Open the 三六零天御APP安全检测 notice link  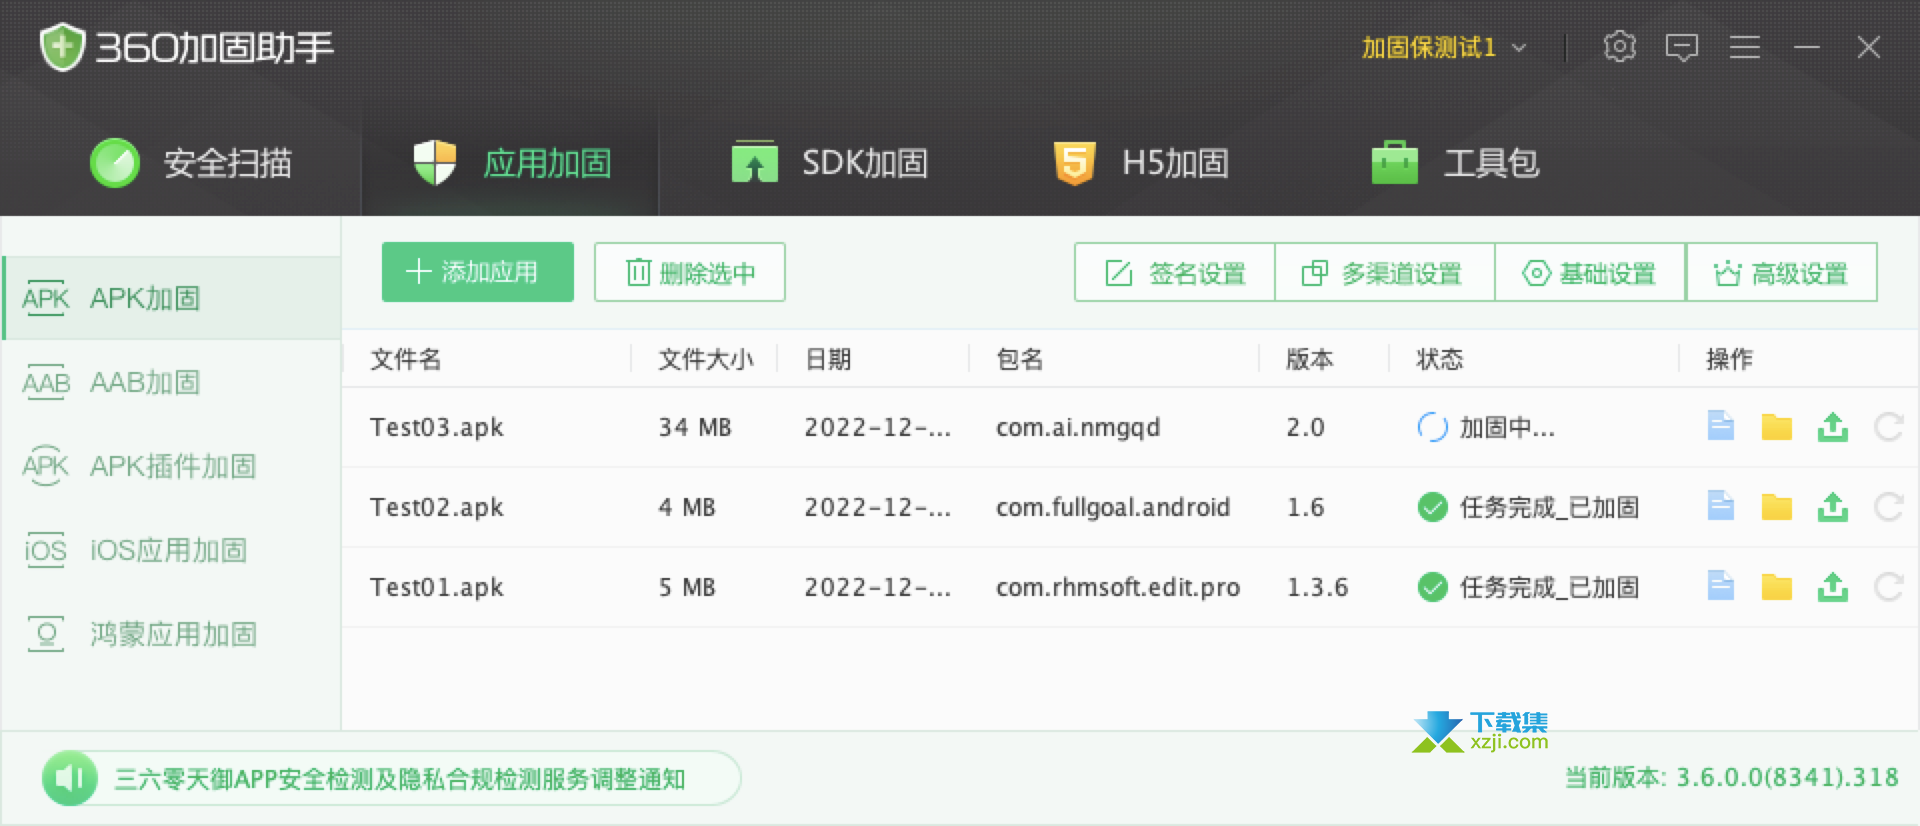(x=400, y=779)
